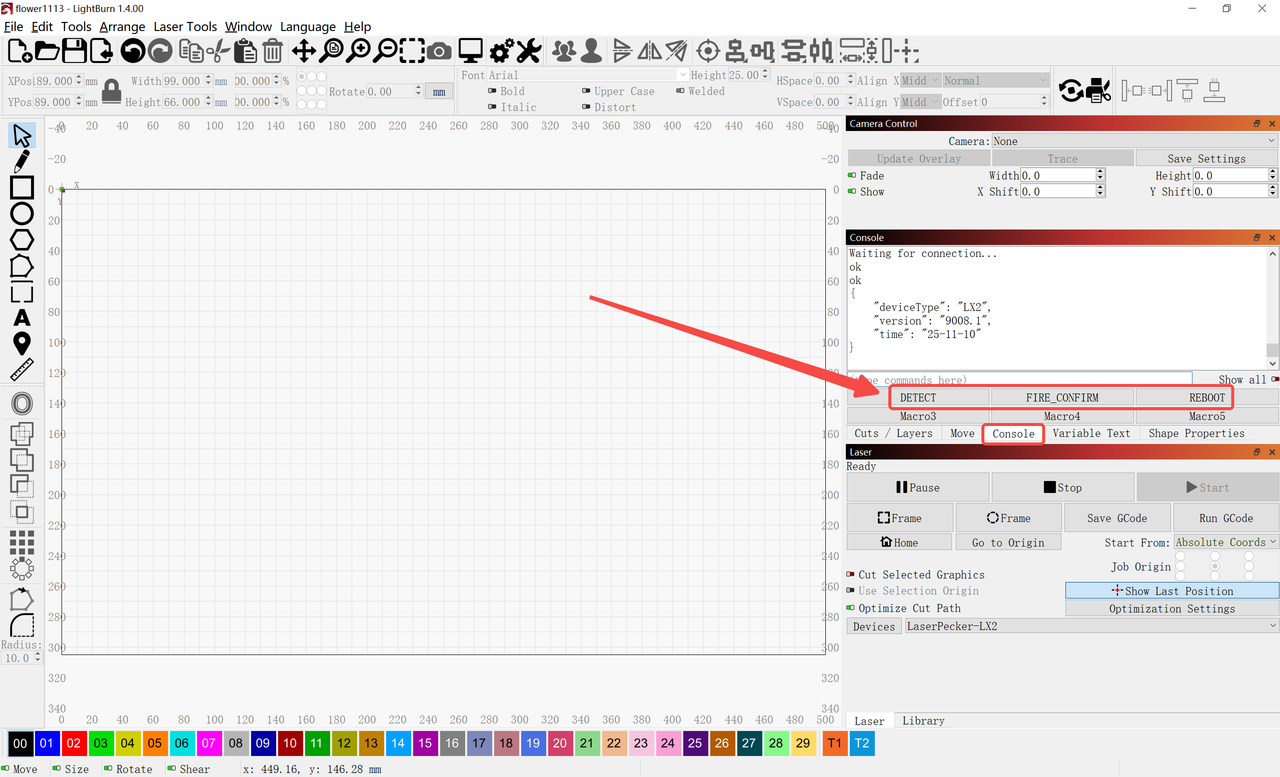Select the Position Laser marker tool
Image resolution: width=1280 pixels, height=777 pixels.
coord(22,344)
